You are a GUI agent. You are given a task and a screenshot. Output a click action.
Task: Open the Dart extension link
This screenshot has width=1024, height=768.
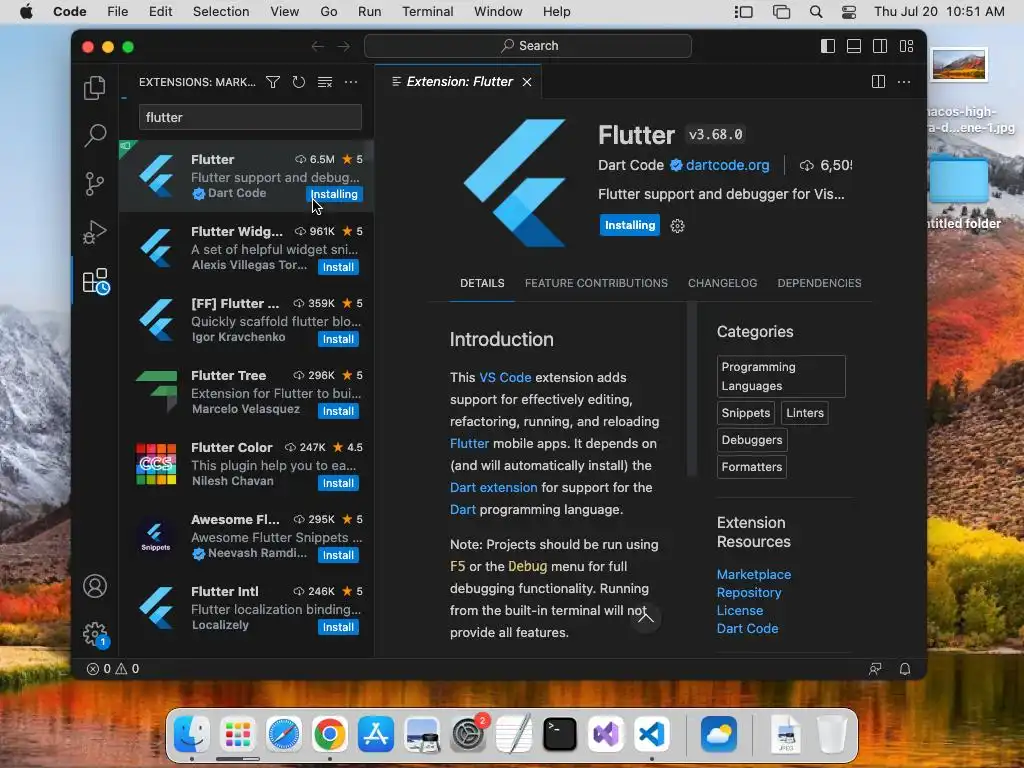tap(494, 487)
